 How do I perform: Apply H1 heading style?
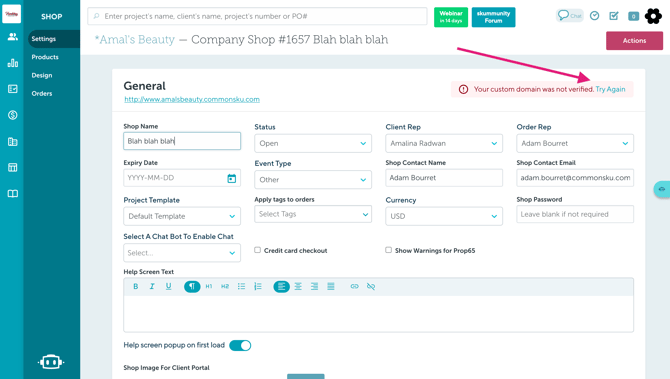click(x=209, y=286)
